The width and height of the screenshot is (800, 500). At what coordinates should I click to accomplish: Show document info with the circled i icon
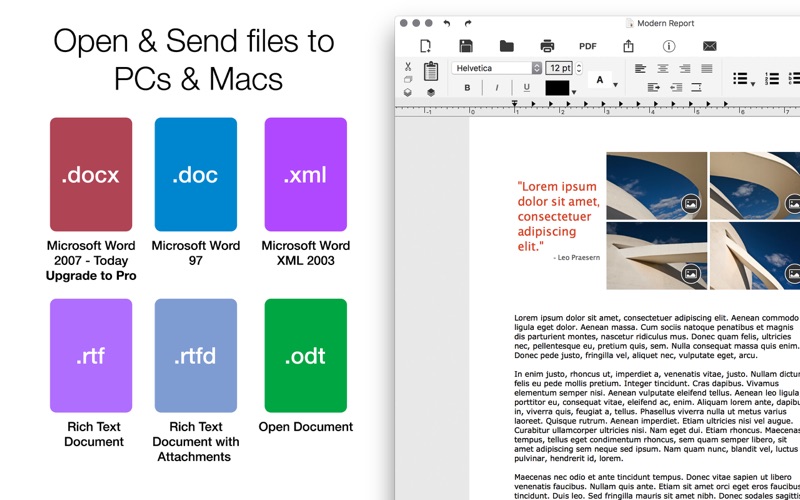(x=669, y=46)
